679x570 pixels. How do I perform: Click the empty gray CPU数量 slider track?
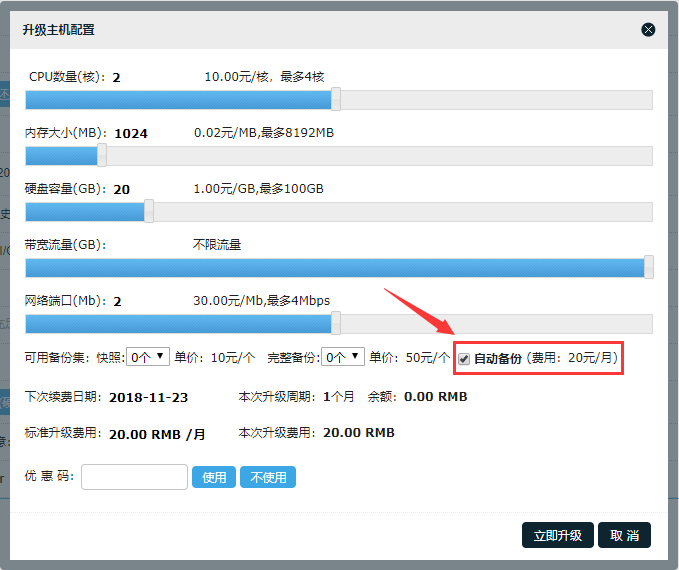[x=495, y=100]
